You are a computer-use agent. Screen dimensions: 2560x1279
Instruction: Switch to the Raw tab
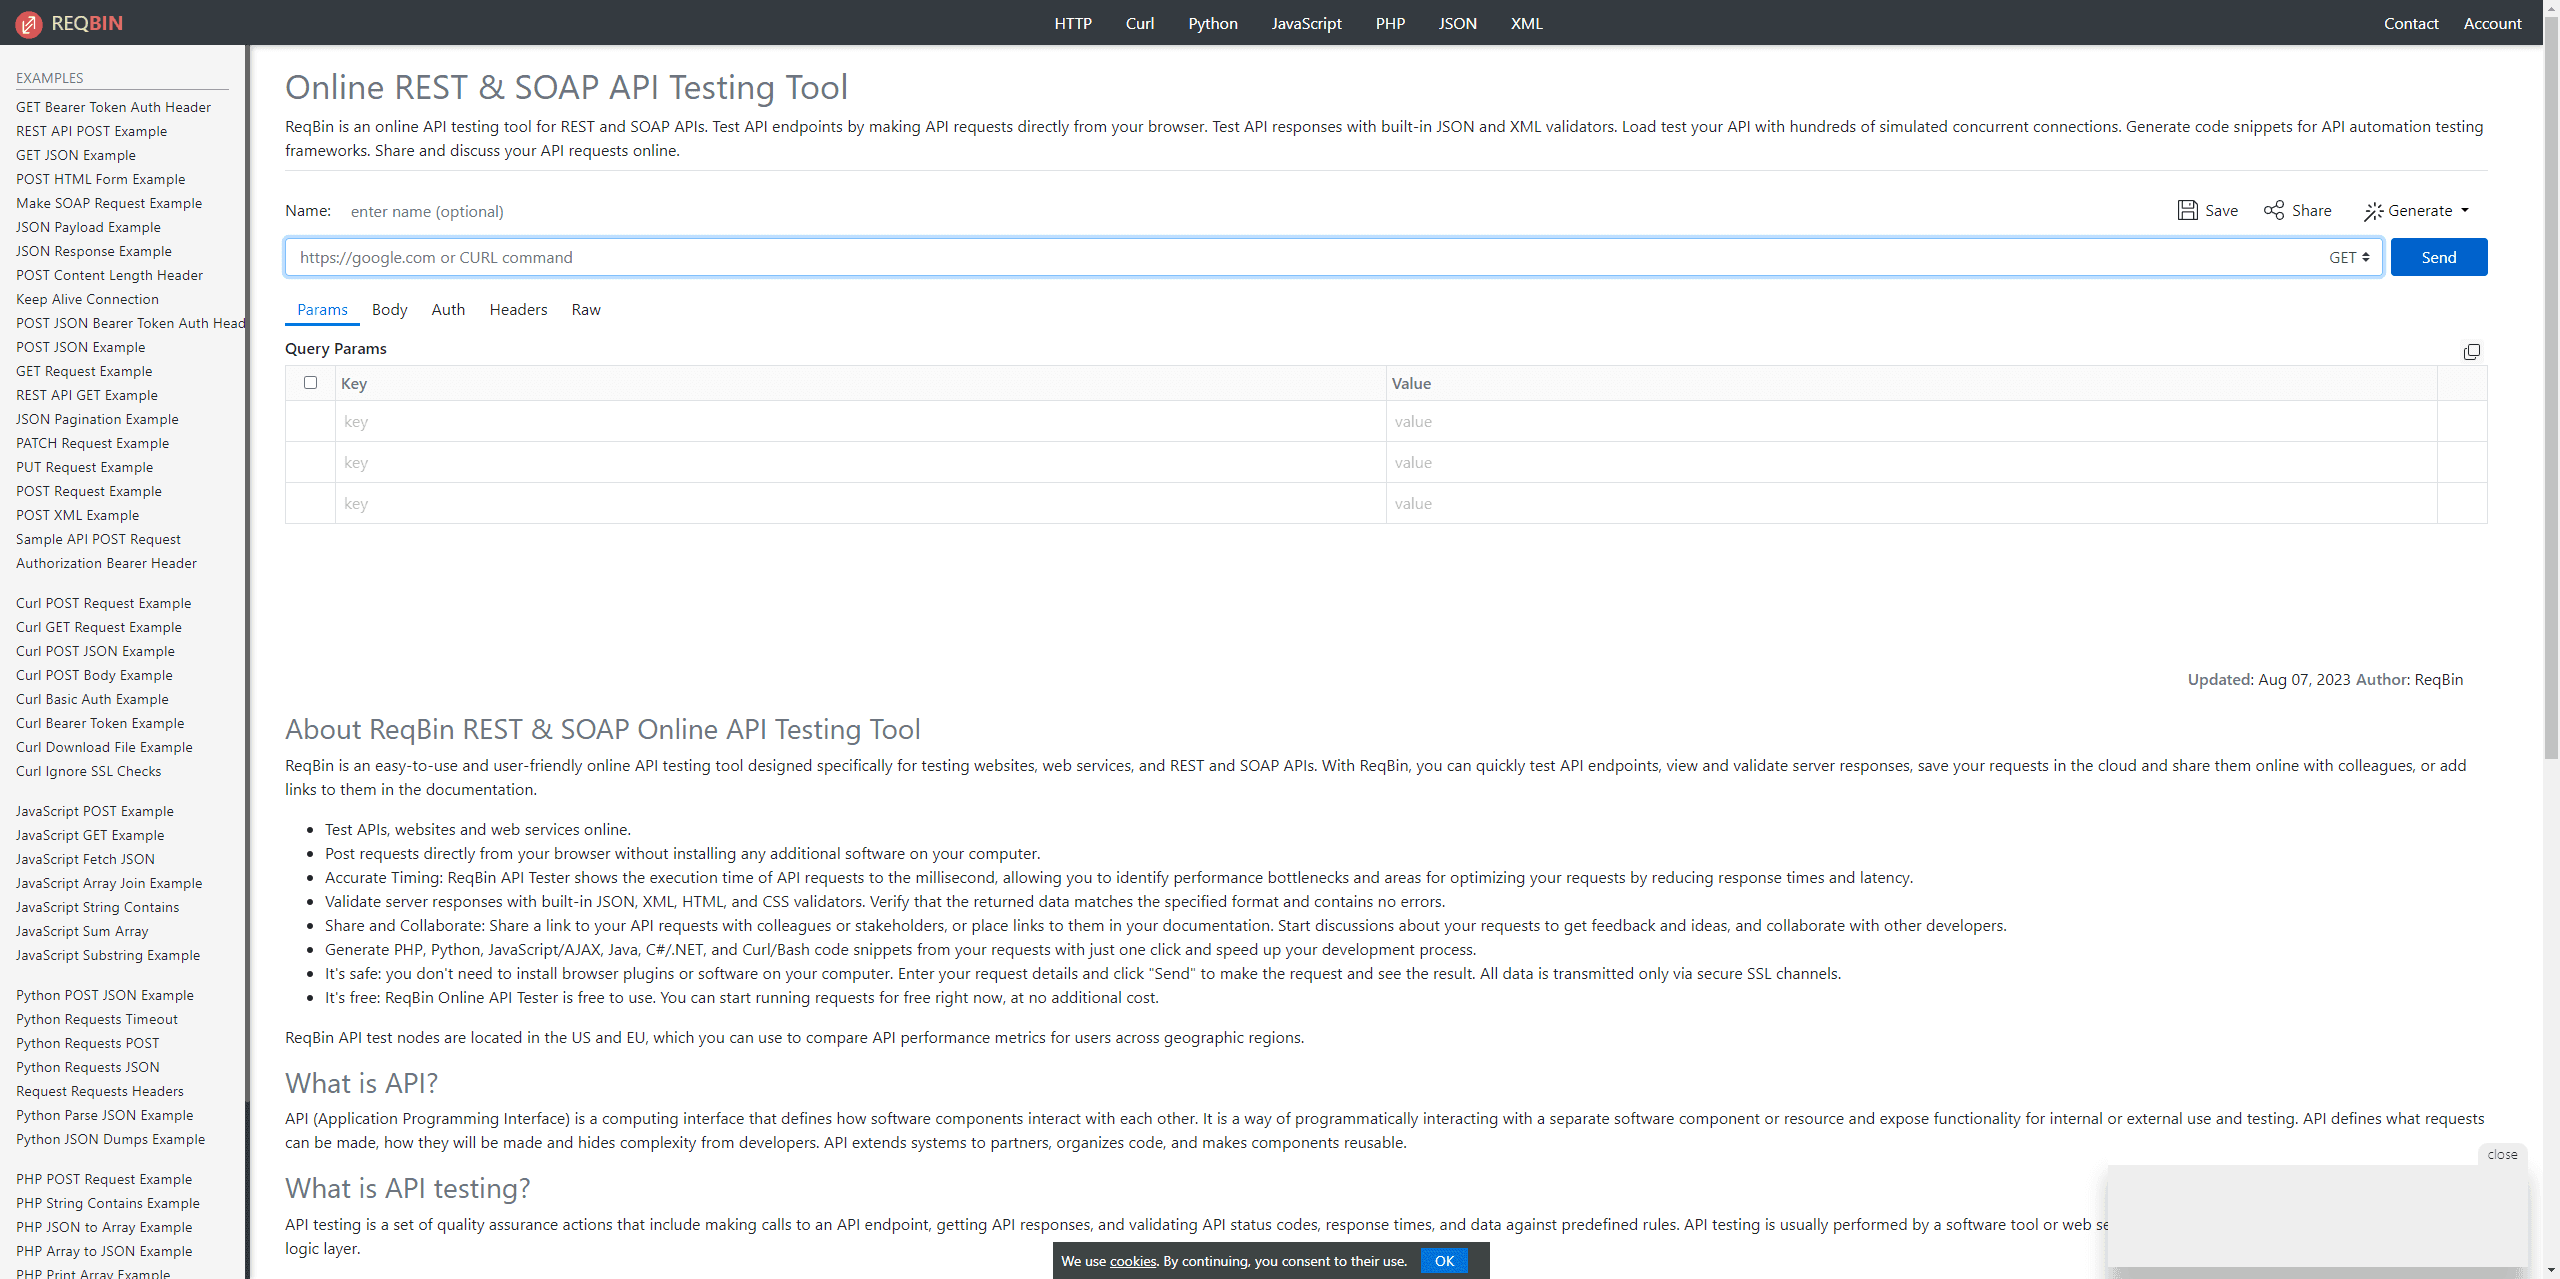click(586, 310)
